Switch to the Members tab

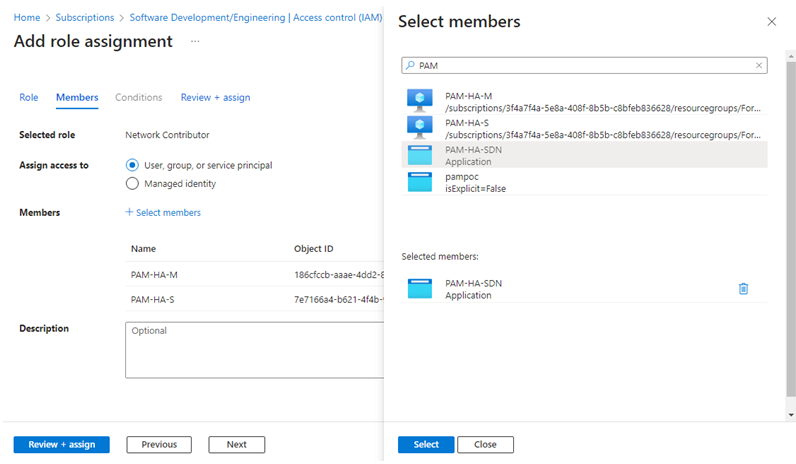(x=77, y=97)
